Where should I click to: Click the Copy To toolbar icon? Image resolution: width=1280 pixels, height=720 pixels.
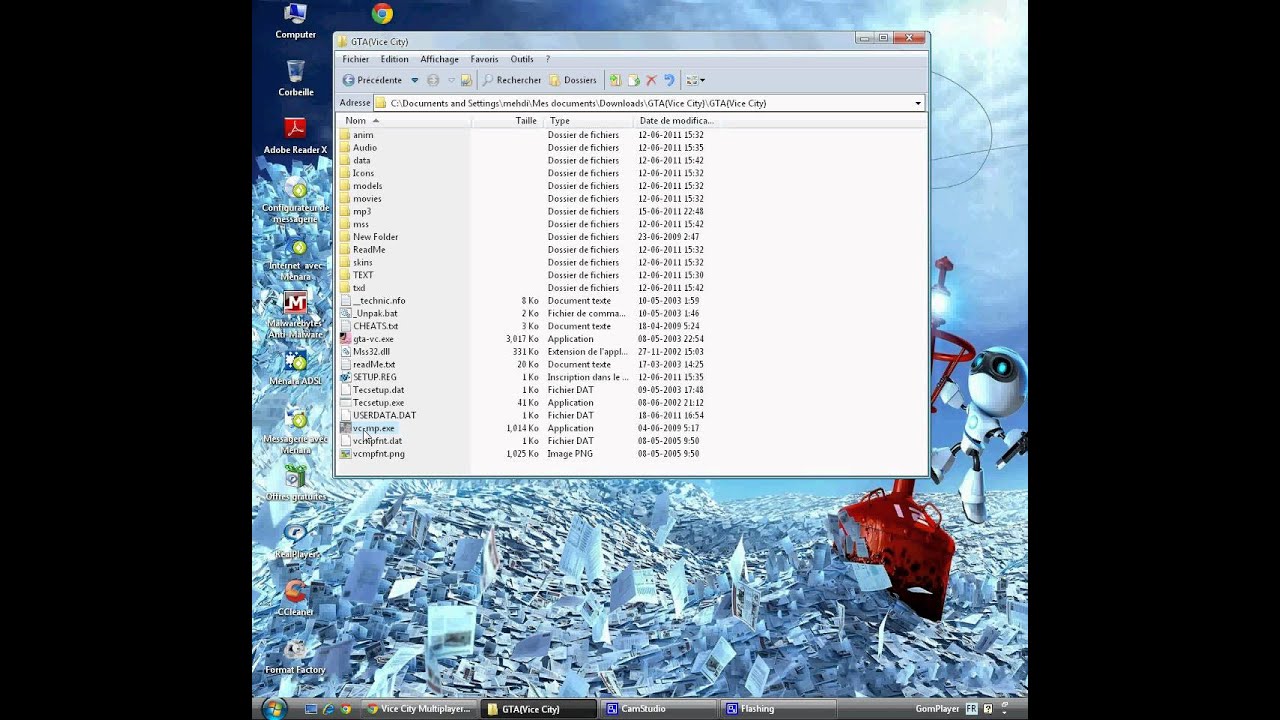coord(633,80)
